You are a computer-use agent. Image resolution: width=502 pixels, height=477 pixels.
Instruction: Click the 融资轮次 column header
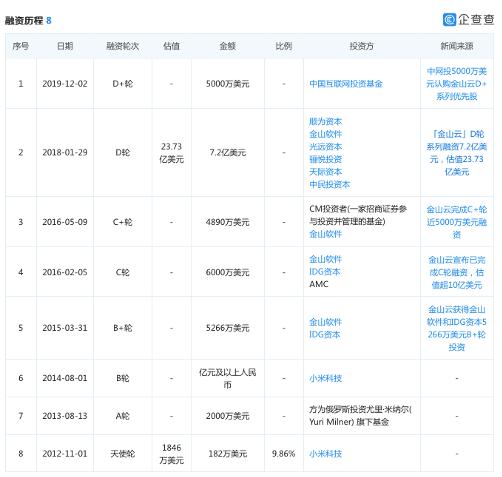[122, 46]
